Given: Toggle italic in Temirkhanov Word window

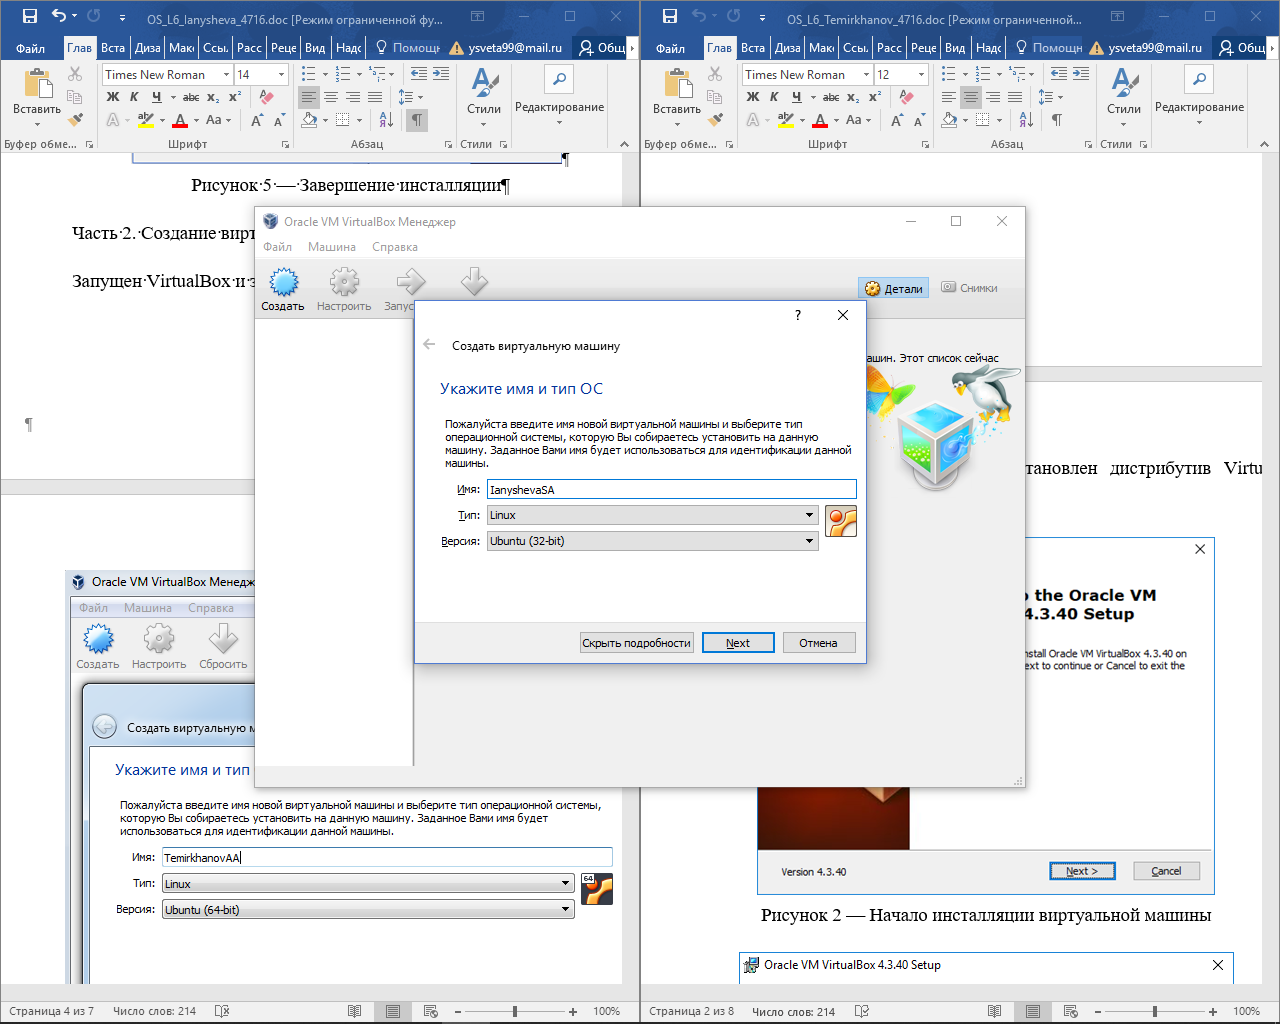Looking at the screenshot, I should tap(774, 97).
